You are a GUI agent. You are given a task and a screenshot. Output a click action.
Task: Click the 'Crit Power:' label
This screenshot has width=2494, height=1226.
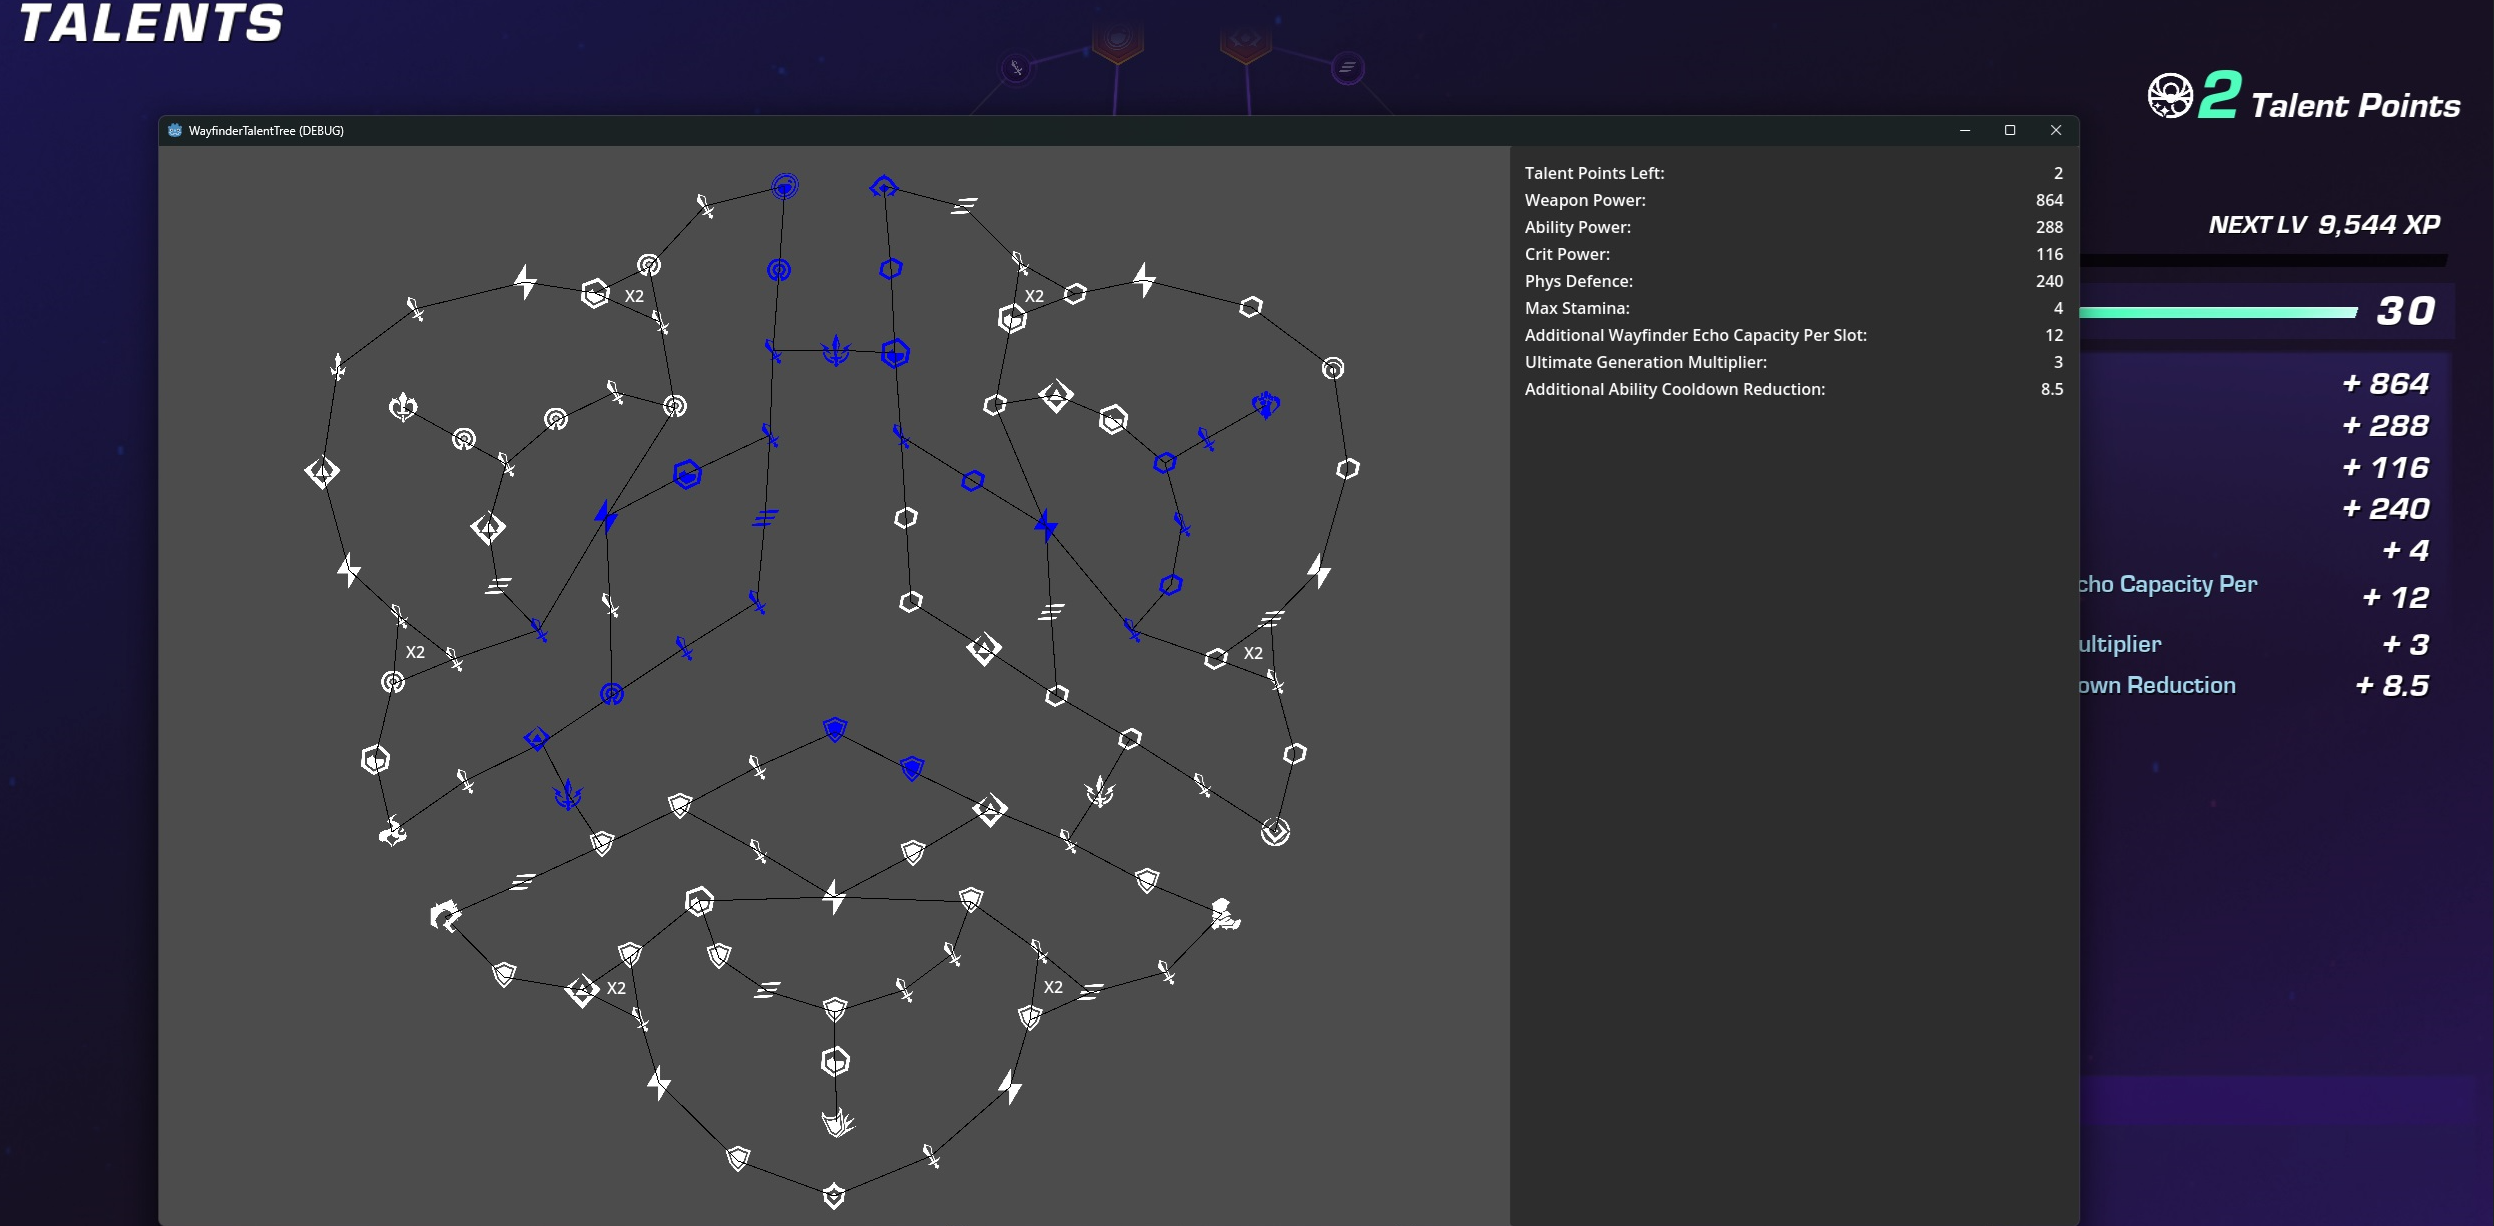[1567, 254]
